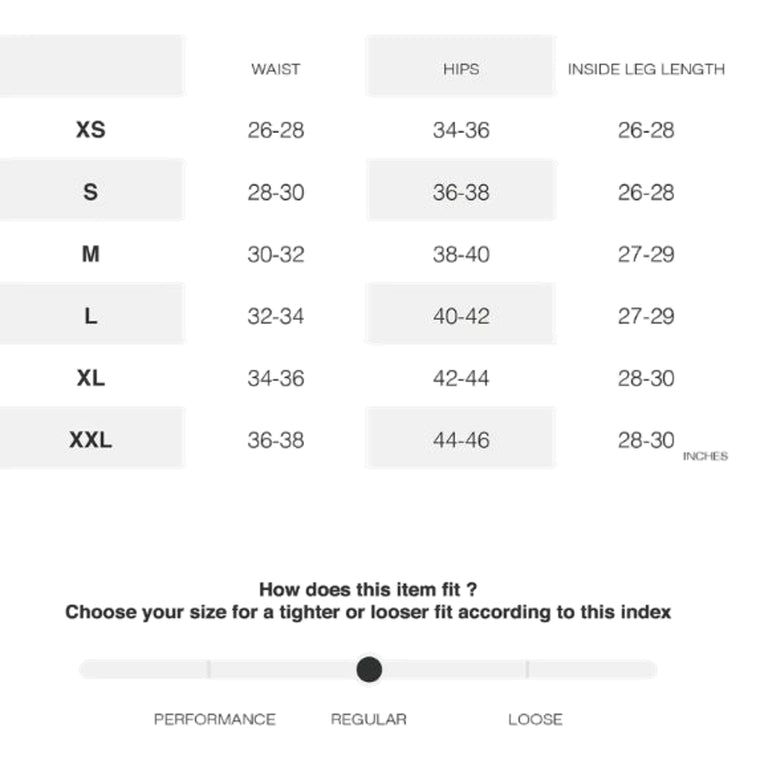Click the L waist value 32-34
The width and height of the screenshot is (760, 760).
276,316
